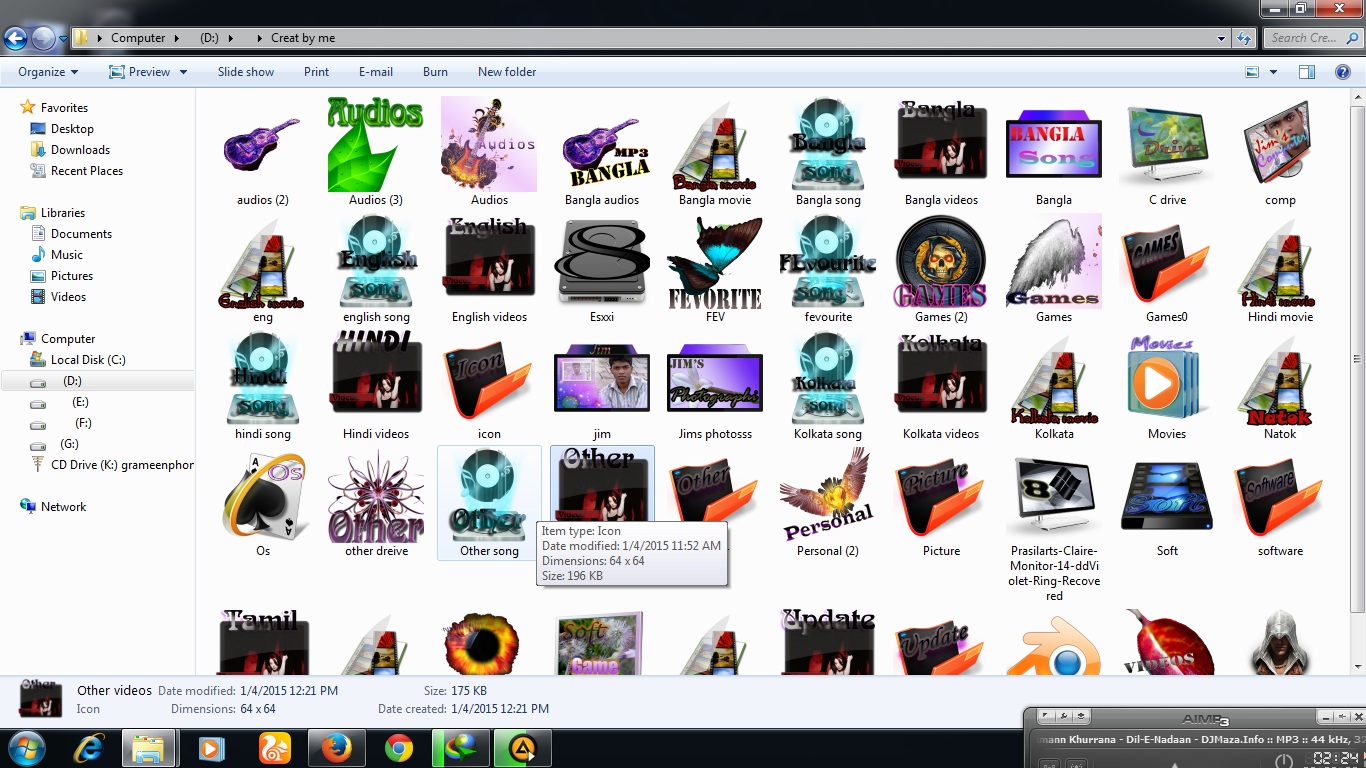
Task: Click the E-mail toolbar button
Action: (376, 72)
